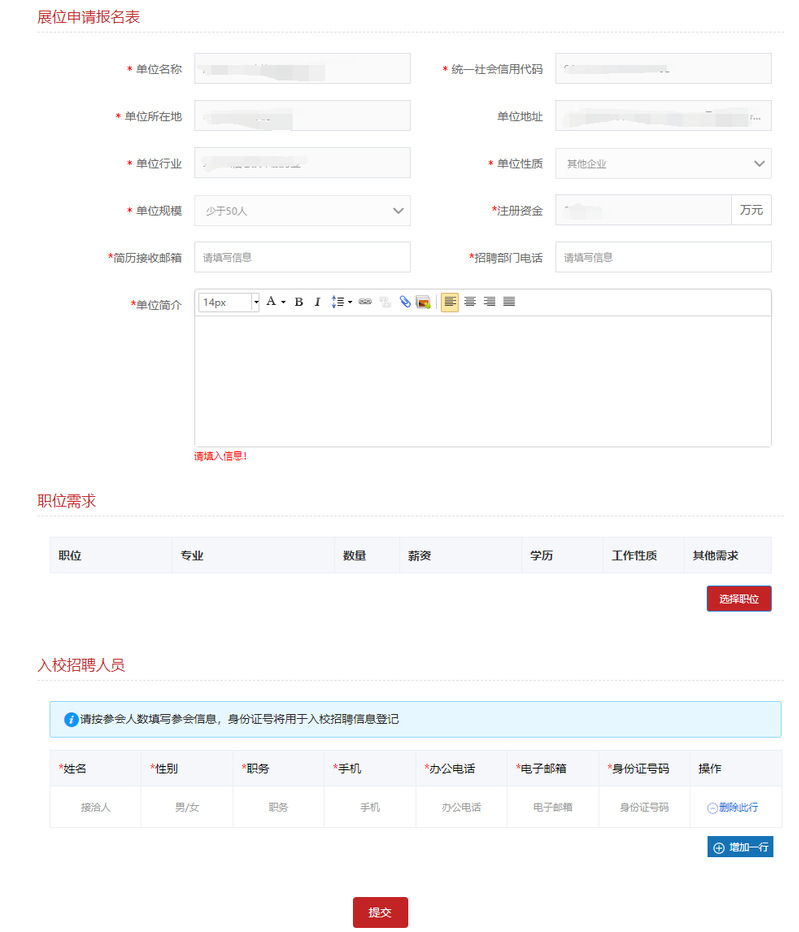Viewport: 799px width, 932px height.
Task: Center-align text in the editor
Action: coord(470,302)
